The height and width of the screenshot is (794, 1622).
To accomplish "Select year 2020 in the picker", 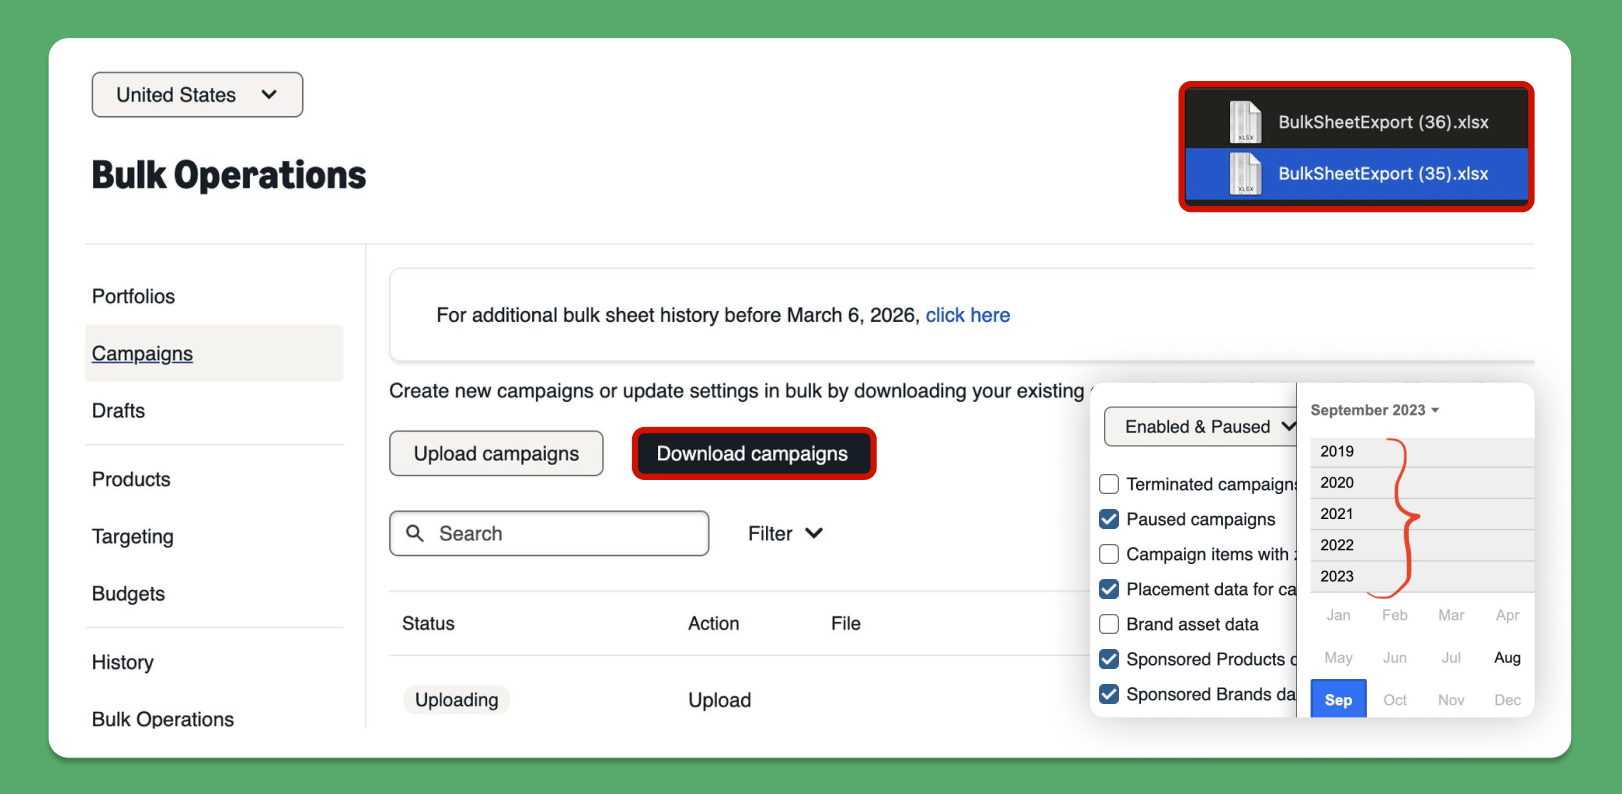I will (1422, 483).
